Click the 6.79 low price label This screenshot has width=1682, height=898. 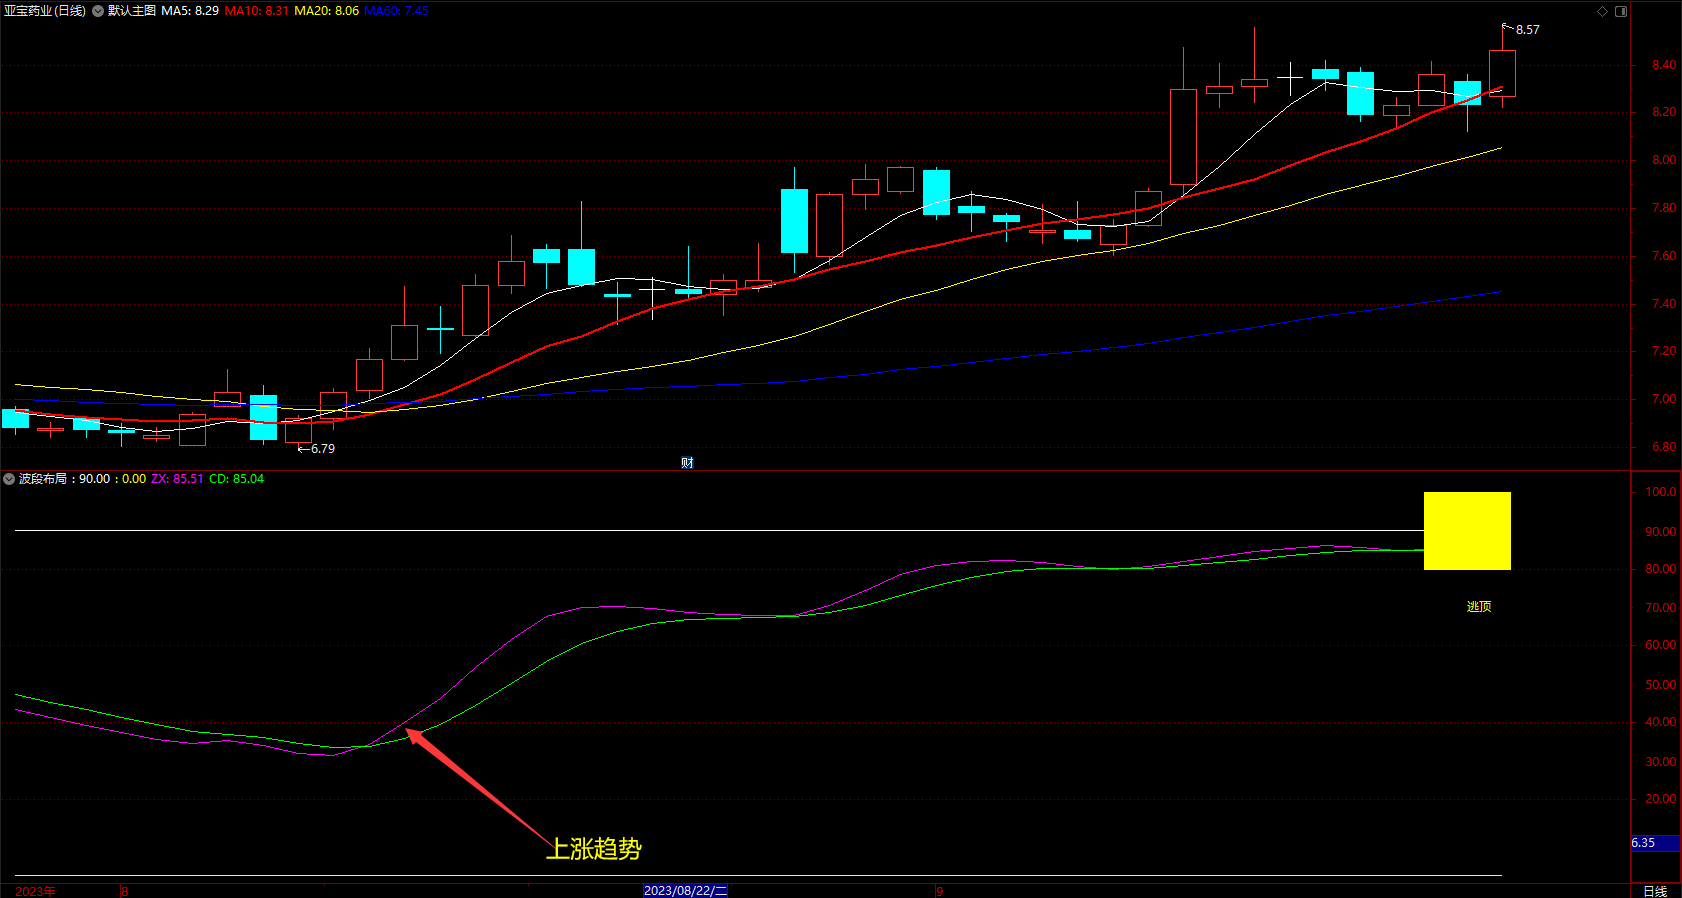322,449
